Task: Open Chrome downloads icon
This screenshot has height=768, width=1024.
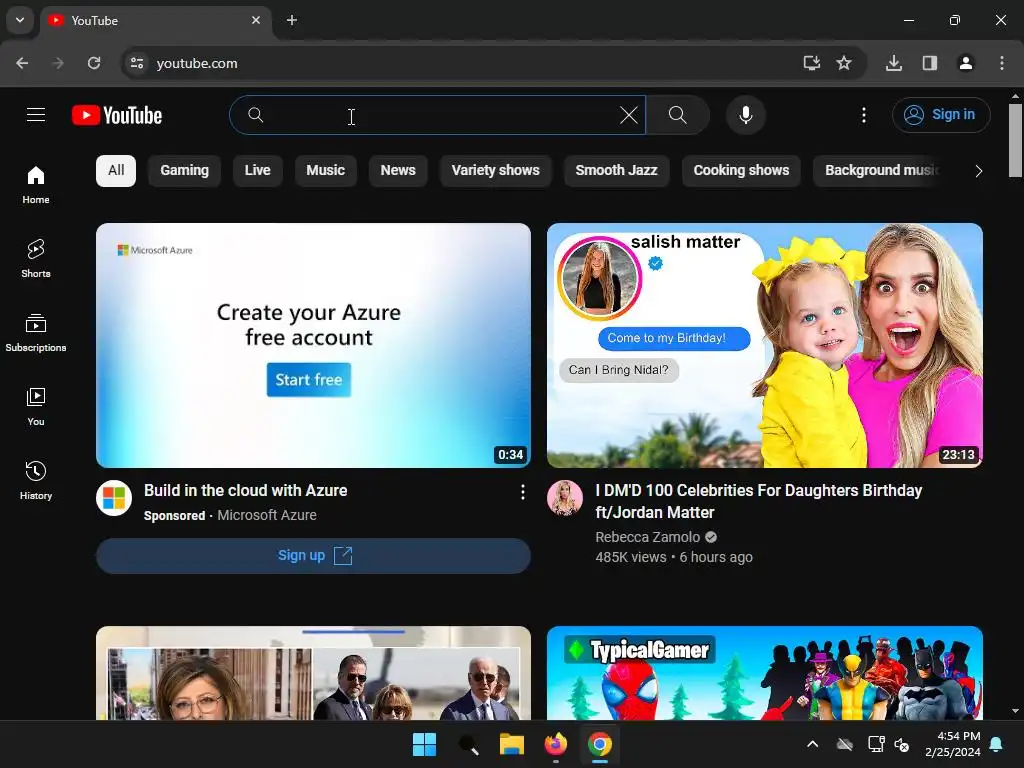Action: pyautogui.click(x=893, y=63)
